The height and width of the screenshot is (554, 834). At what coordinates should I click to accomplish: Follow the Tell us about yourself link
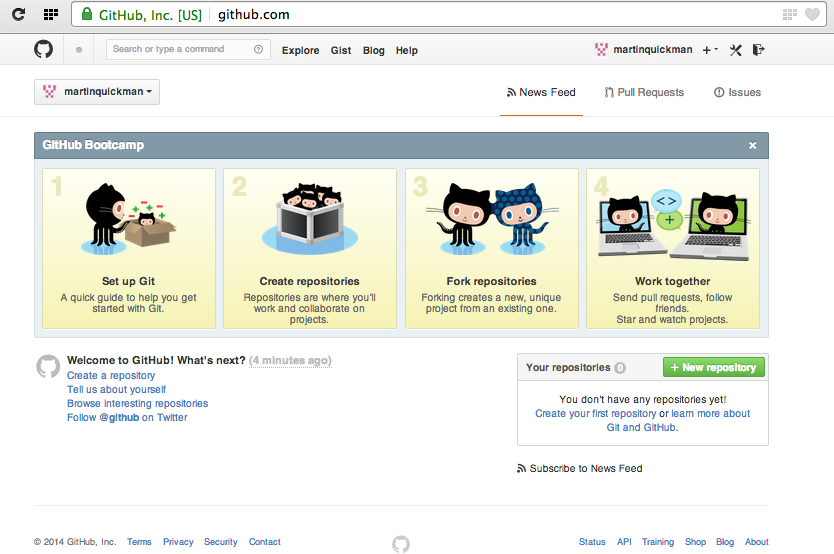tap(116, 390)
